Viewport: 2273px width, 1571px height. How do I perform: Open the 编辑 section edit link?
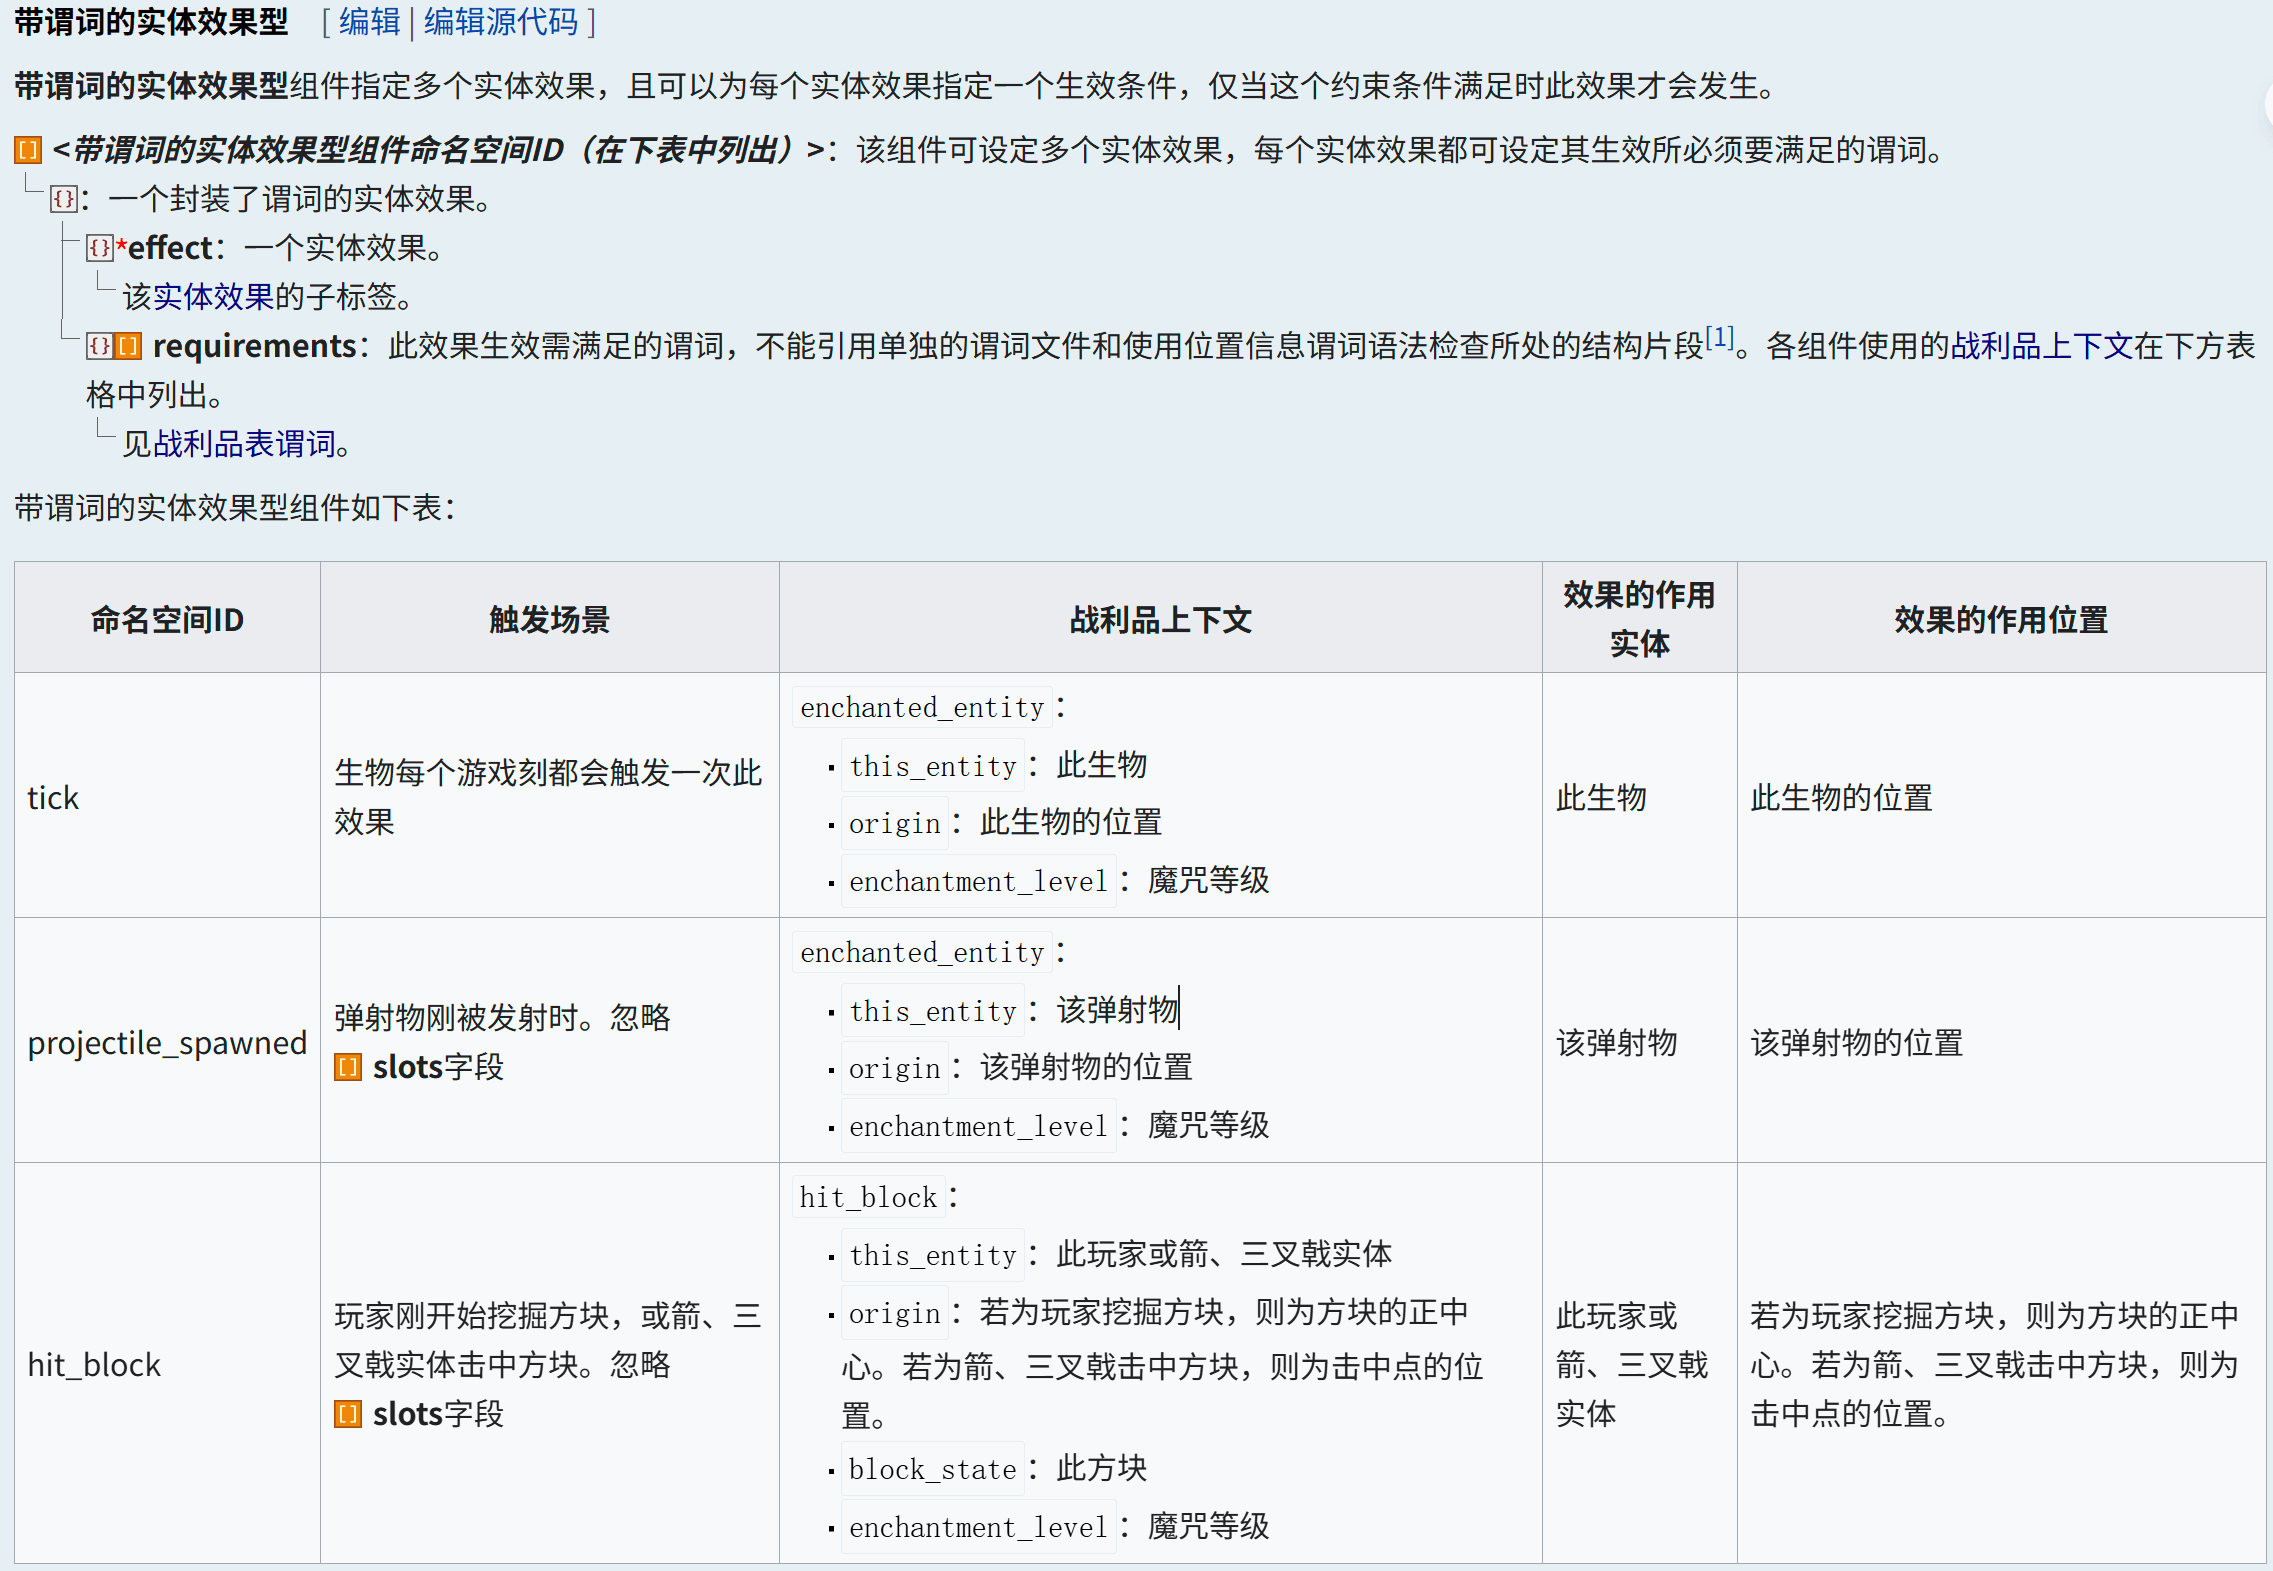coord(369,21)
